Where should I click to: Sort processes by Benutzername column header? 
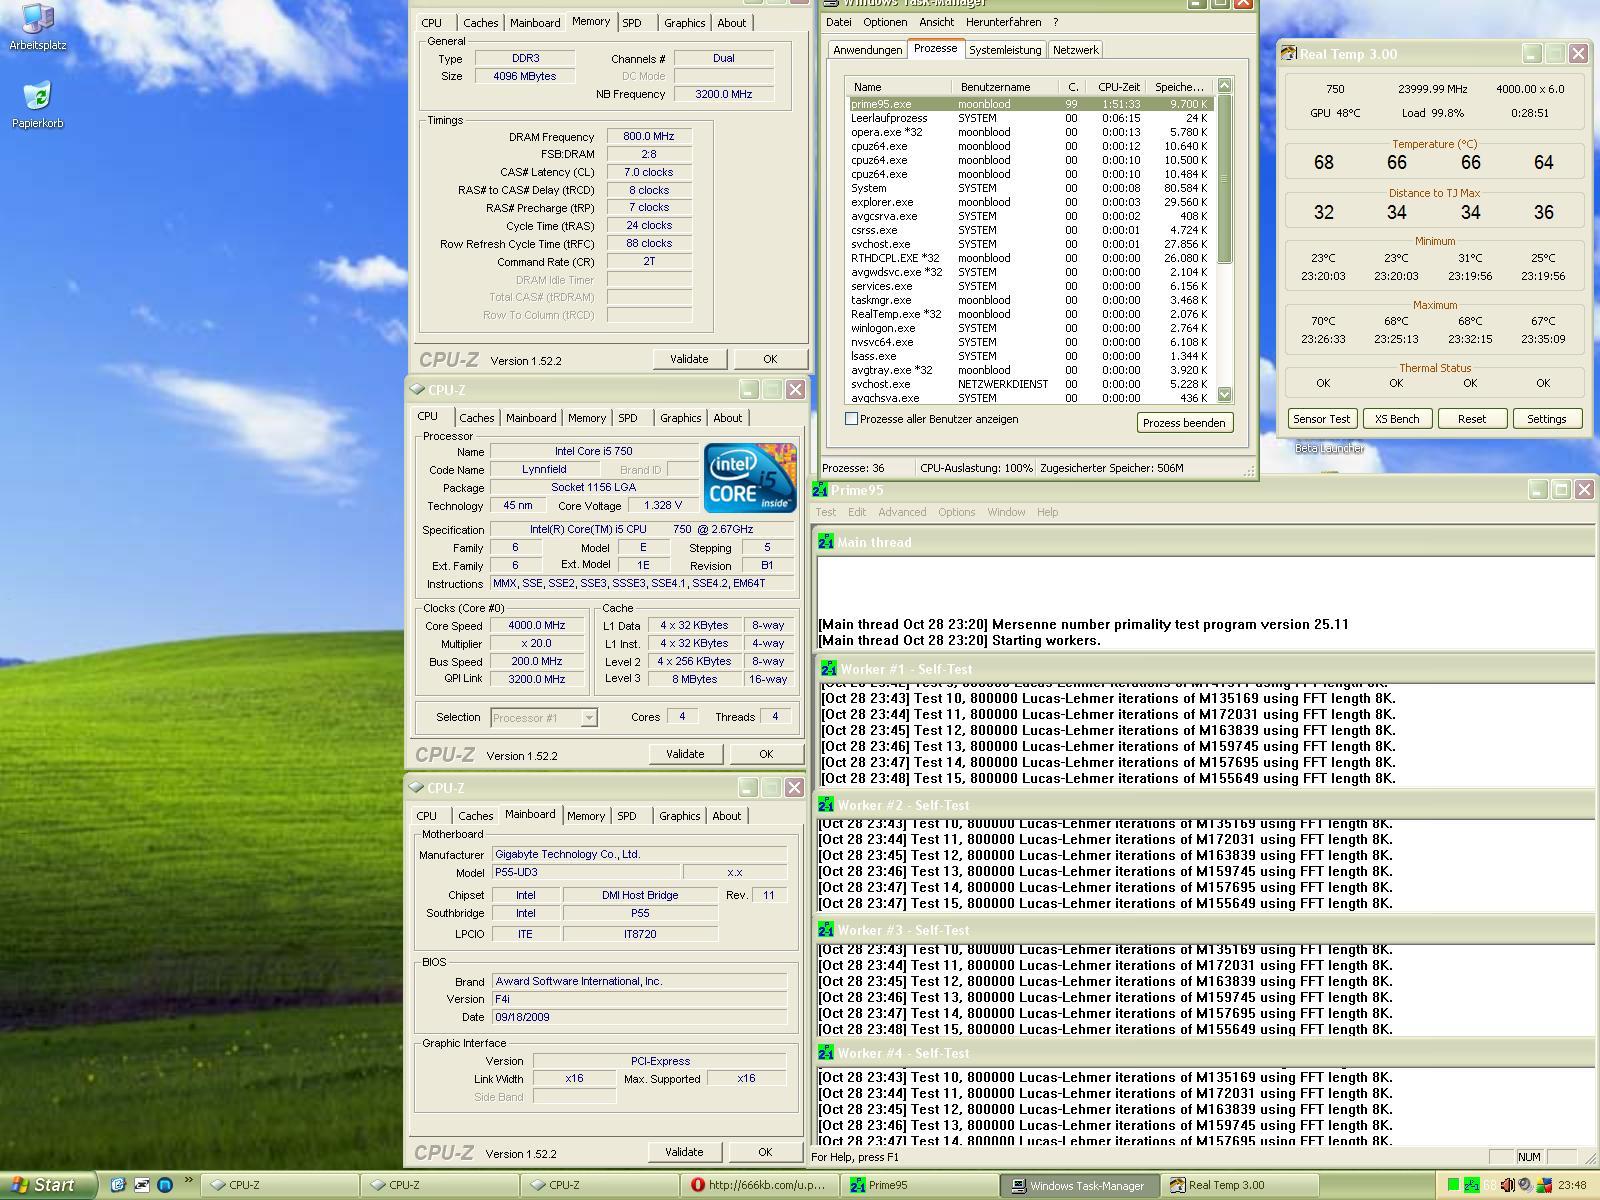pyautogui.click(x=1007, y=87)
